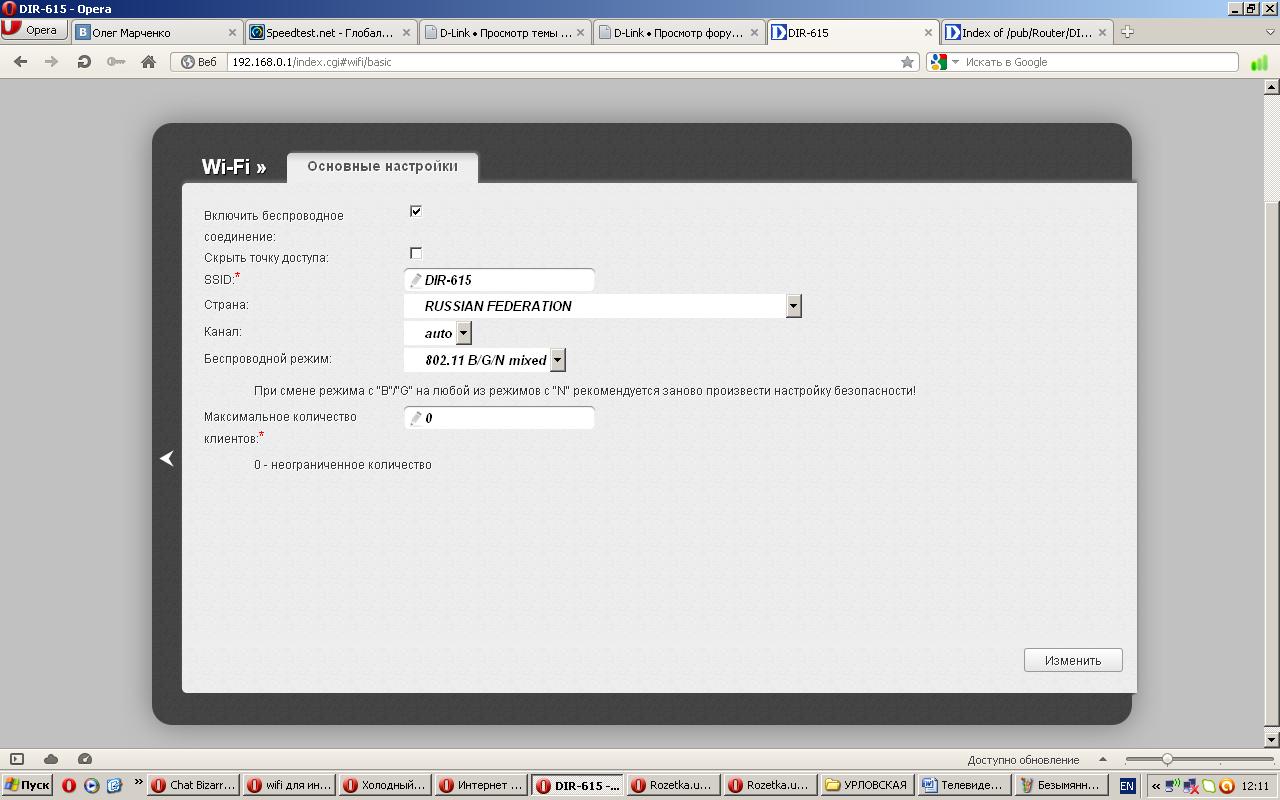Toggle the enable wireless connection checkbox

[x=416, y=211]
